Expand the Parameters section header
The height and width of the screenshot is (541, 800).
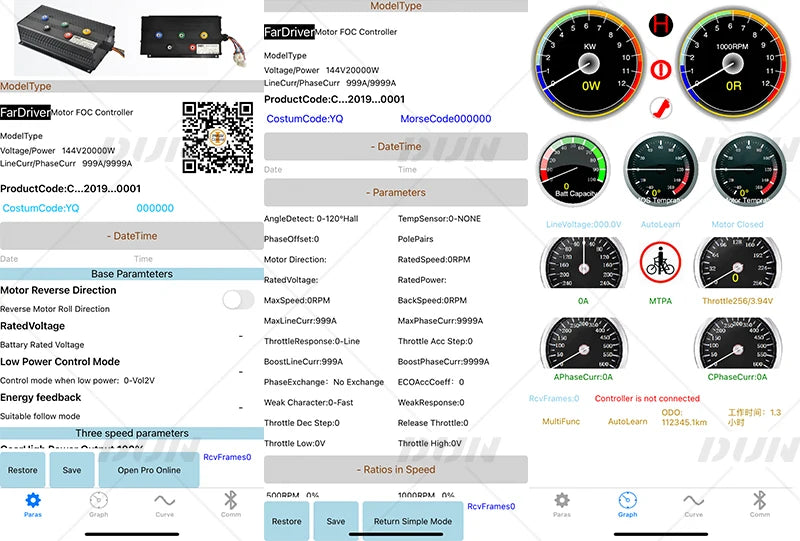coord(396,192)
